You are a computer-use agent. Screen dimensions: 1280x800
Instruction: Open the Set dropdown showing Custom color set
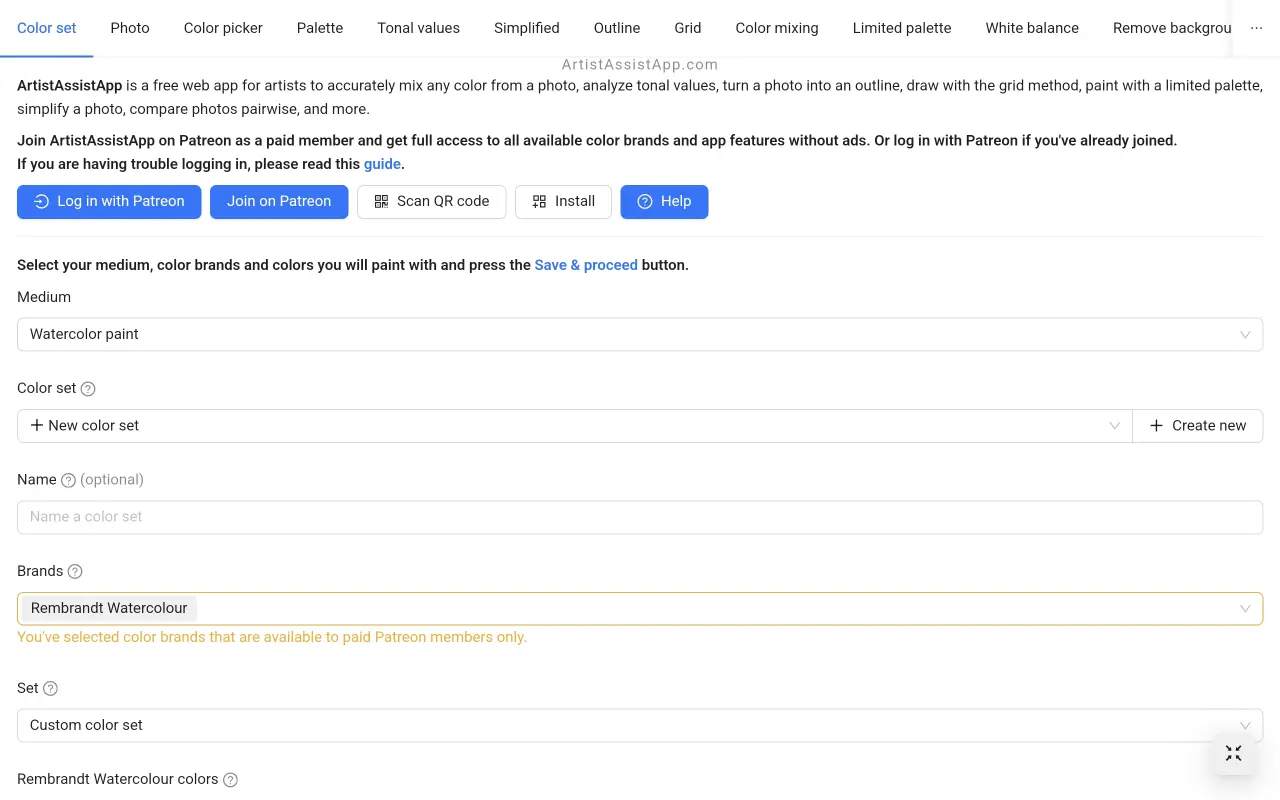[640, 726]
